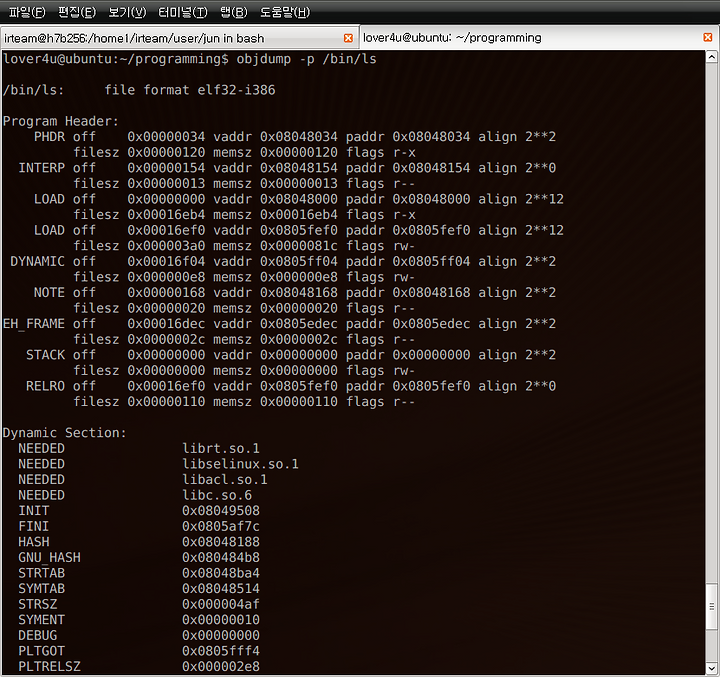Click the SYMENT value 0x00000010
The height and width of the screenshot is (677, 720).
[221, 621]
